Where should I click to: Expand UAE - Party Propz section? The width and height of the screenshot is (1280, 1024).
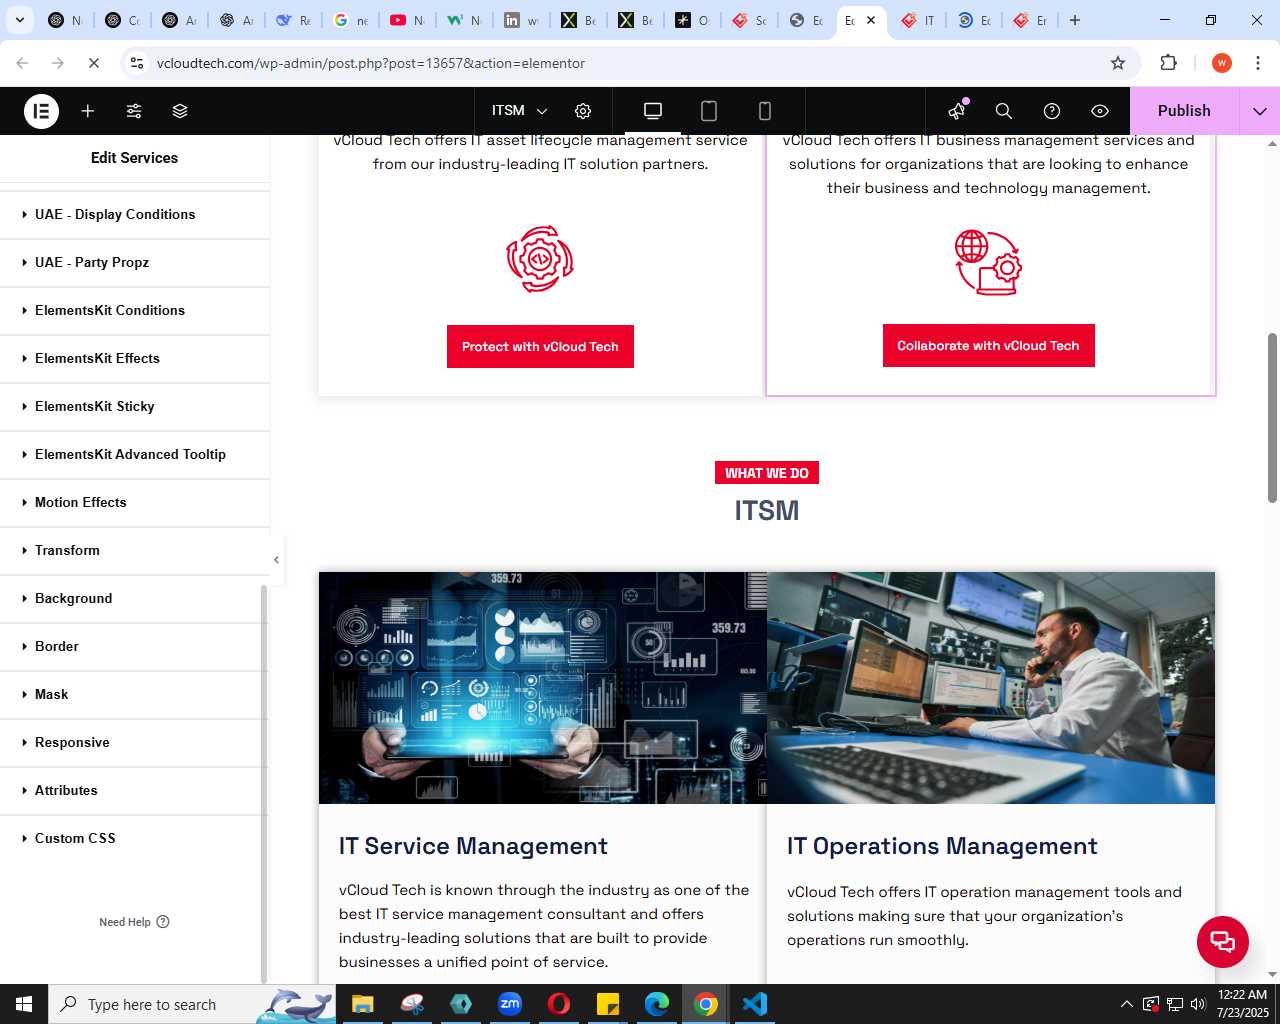click(134, 262)
